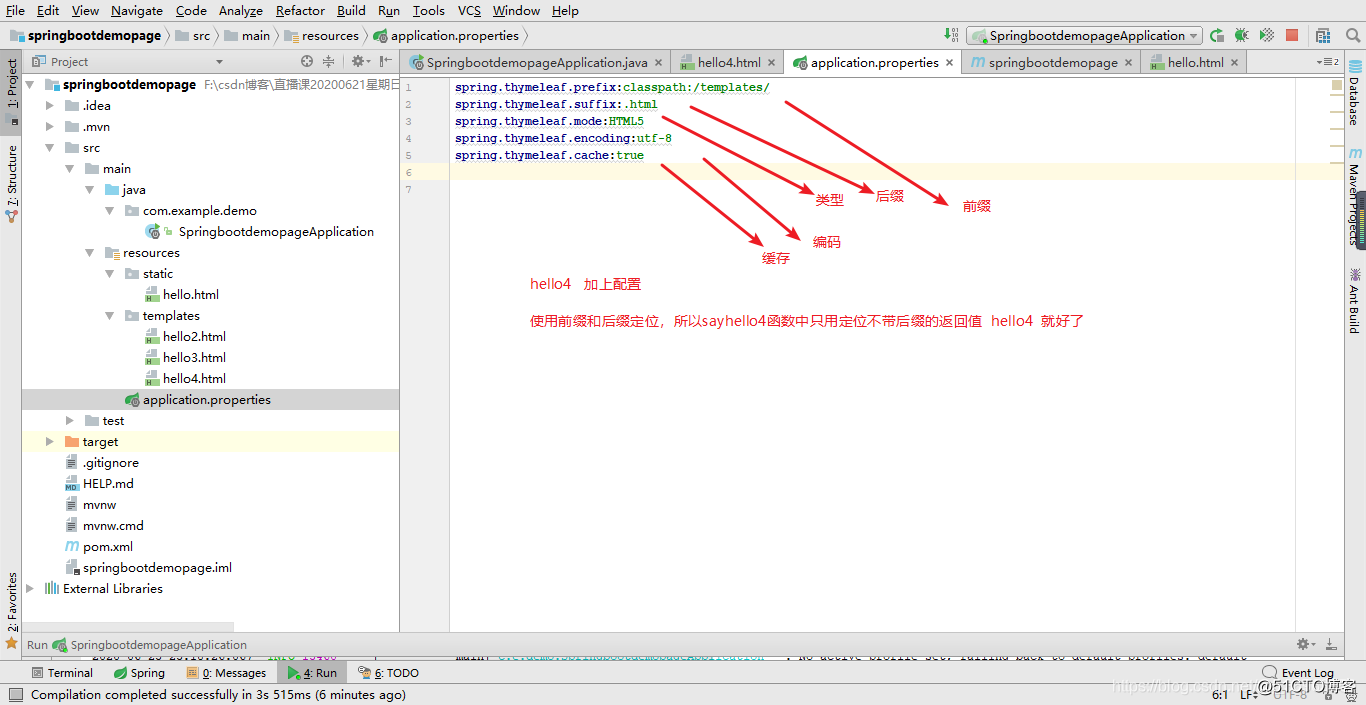Open the Refactor menu
The width and height of the screenshot is (1366, 705).
pos(300,10)
